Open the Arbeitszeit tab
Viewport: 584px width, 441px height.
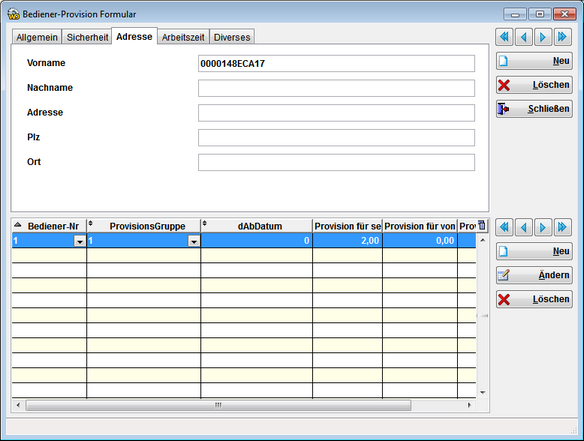click(x=183, y=37)
